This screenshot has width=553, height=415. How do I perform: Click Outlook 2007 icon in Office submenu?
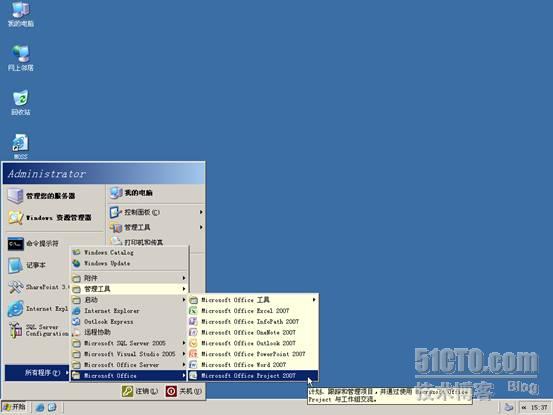click(193, 343)
